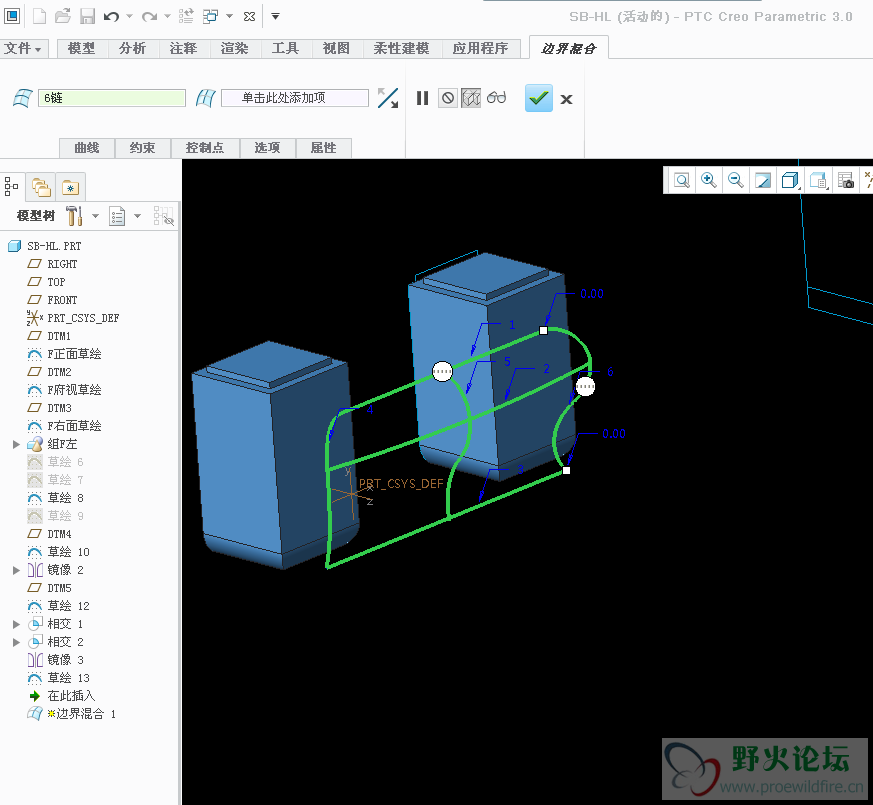Viewport: 873px width, 805px height.
Task: Select the favorites navigator tab icon
Action: tap(71, 188)
